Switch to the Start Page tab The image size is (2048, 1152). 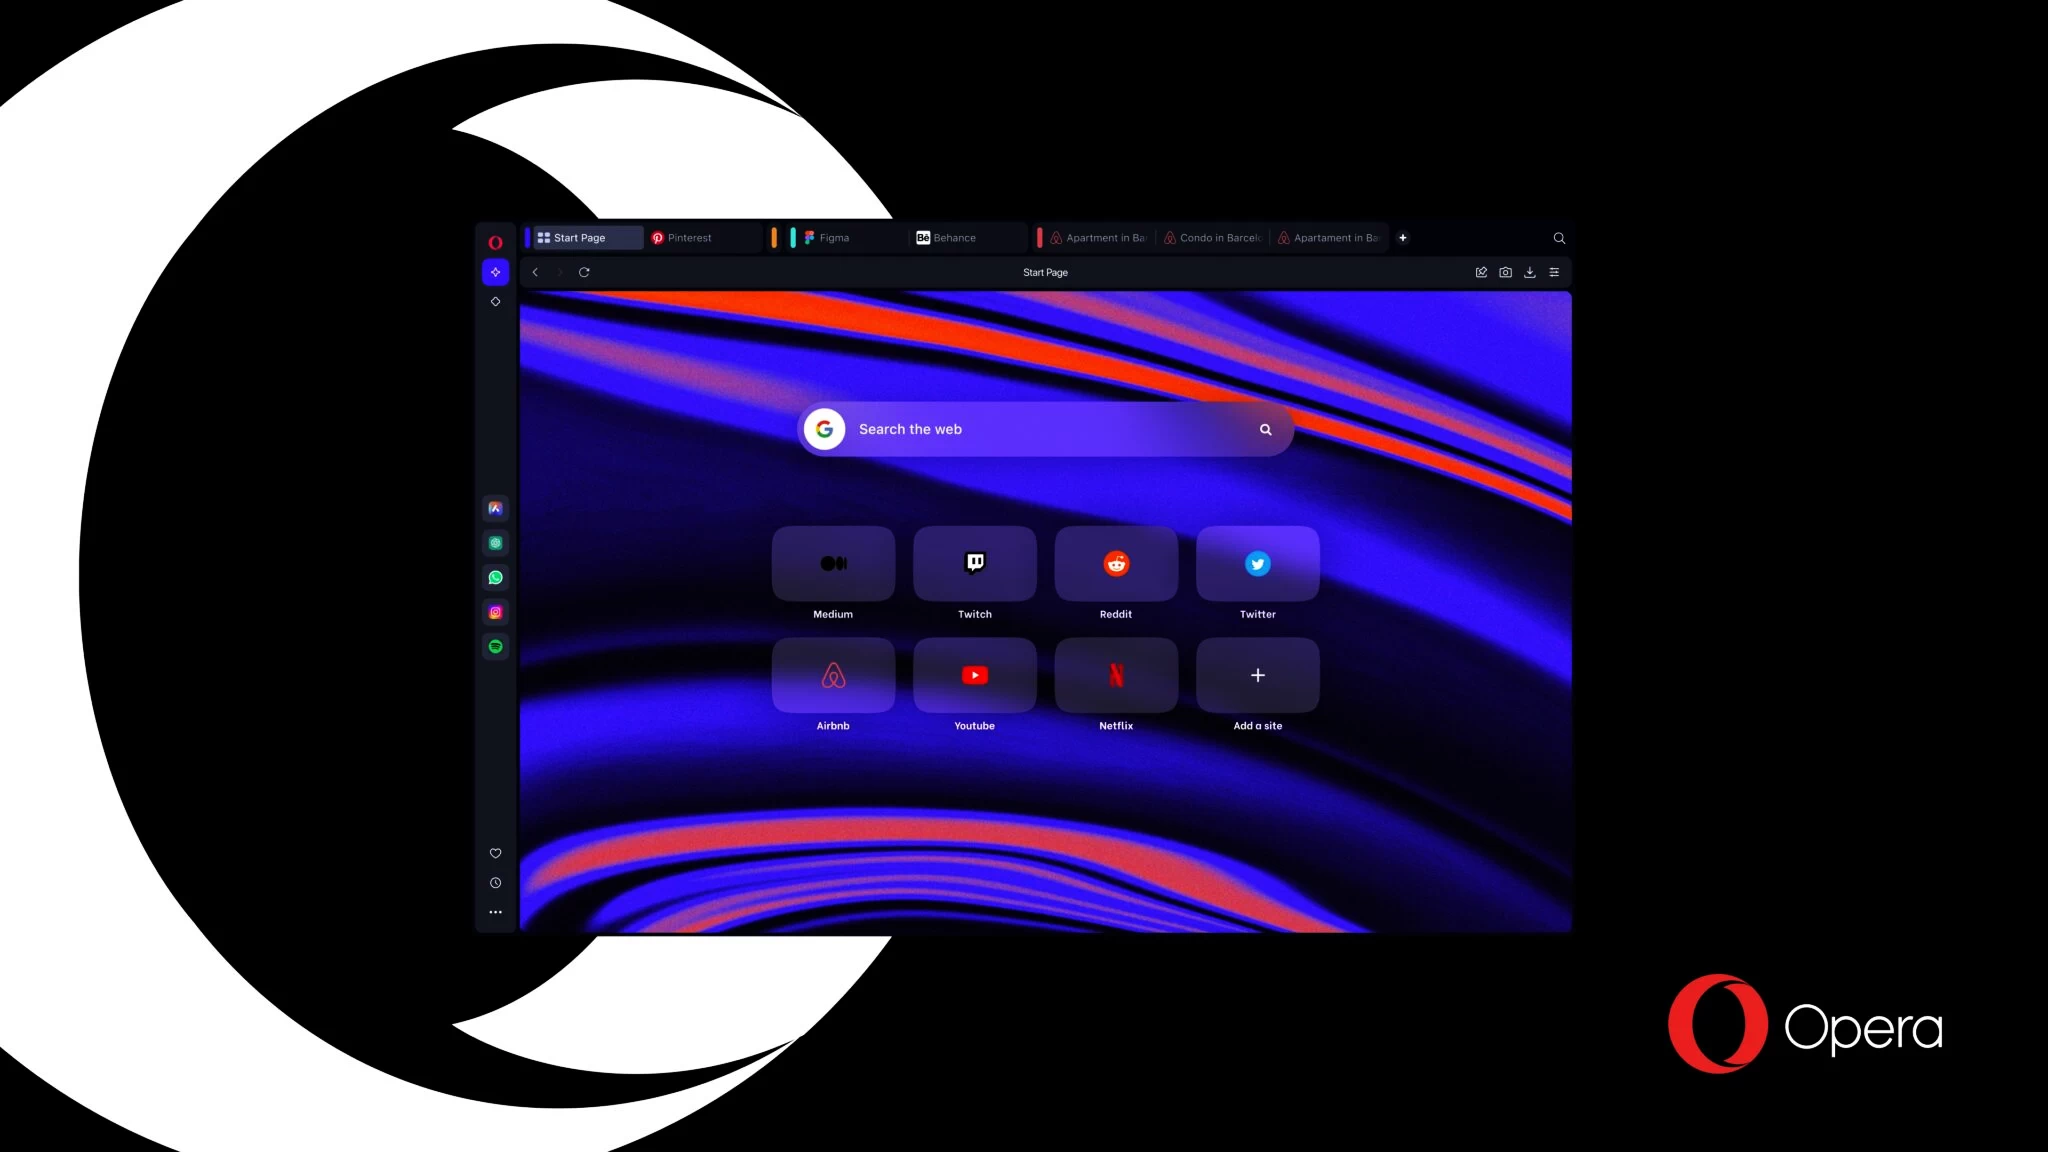pos(588,238)
